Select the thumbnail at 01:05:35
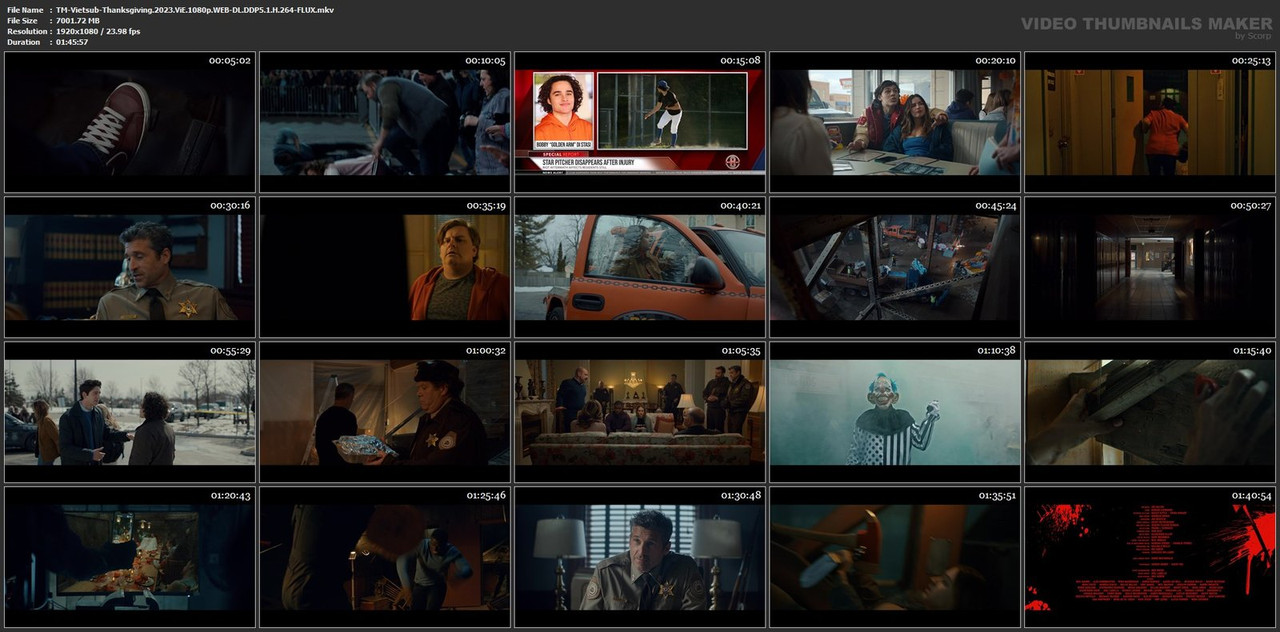Screen dimensions: 1280x632 pos(640,412)
